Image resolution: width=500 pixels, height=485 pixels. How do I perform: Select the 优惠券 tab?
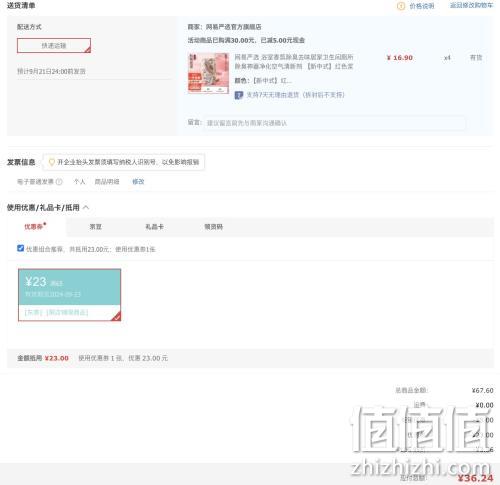[x=33, y=227]
